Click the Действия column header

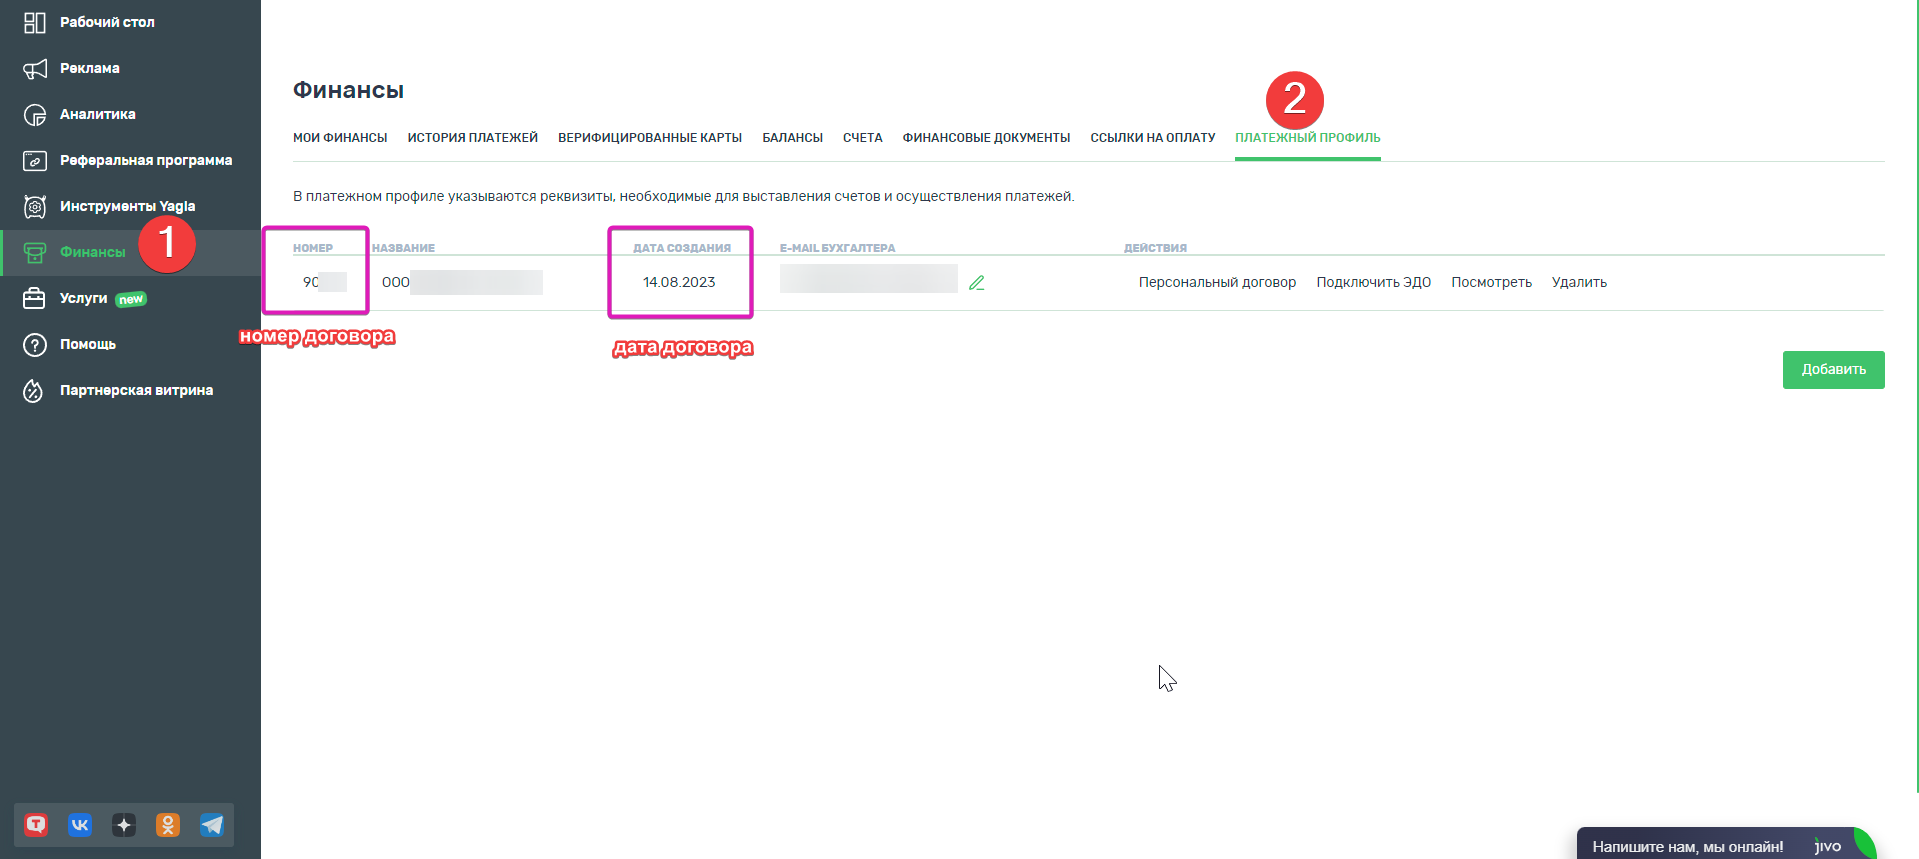pyautogui.click(x=1155, y=248)
